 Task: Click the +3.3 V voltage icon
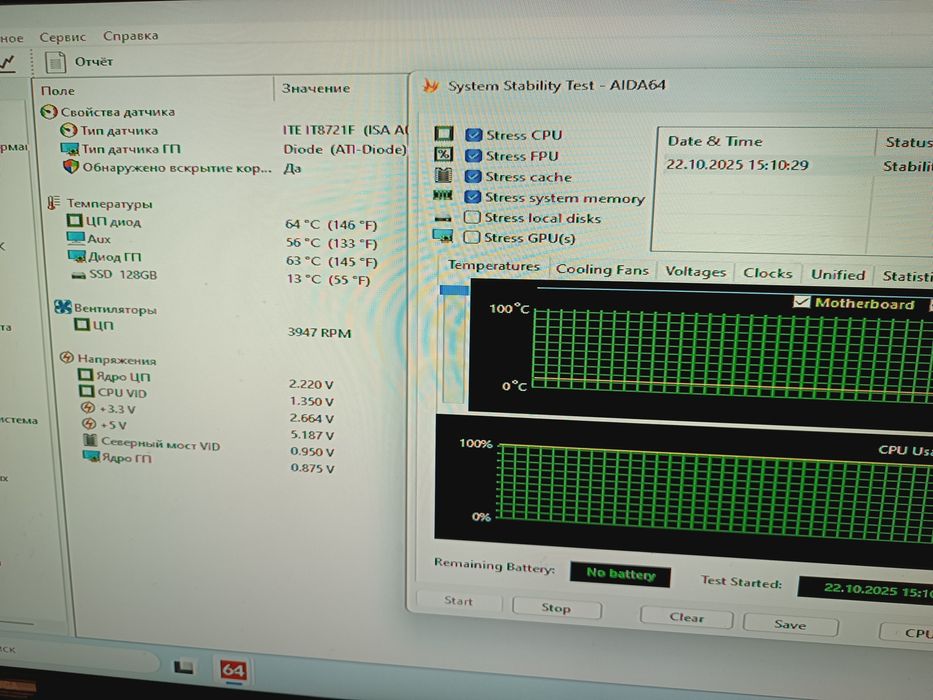(87, 408)
